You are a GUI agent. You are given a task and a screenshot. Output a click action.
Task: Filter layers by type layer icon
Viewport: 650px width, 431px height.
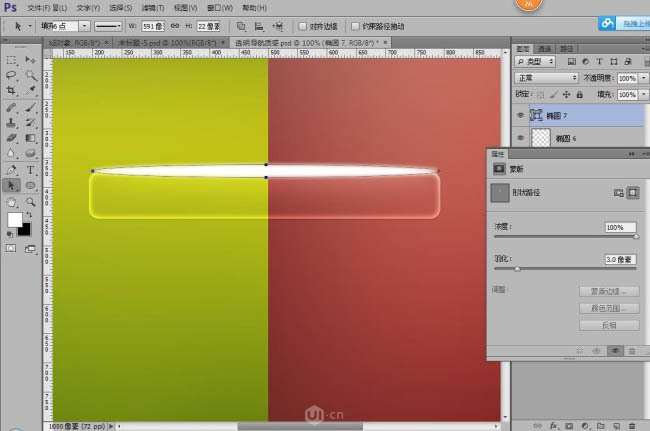point(599,62)
